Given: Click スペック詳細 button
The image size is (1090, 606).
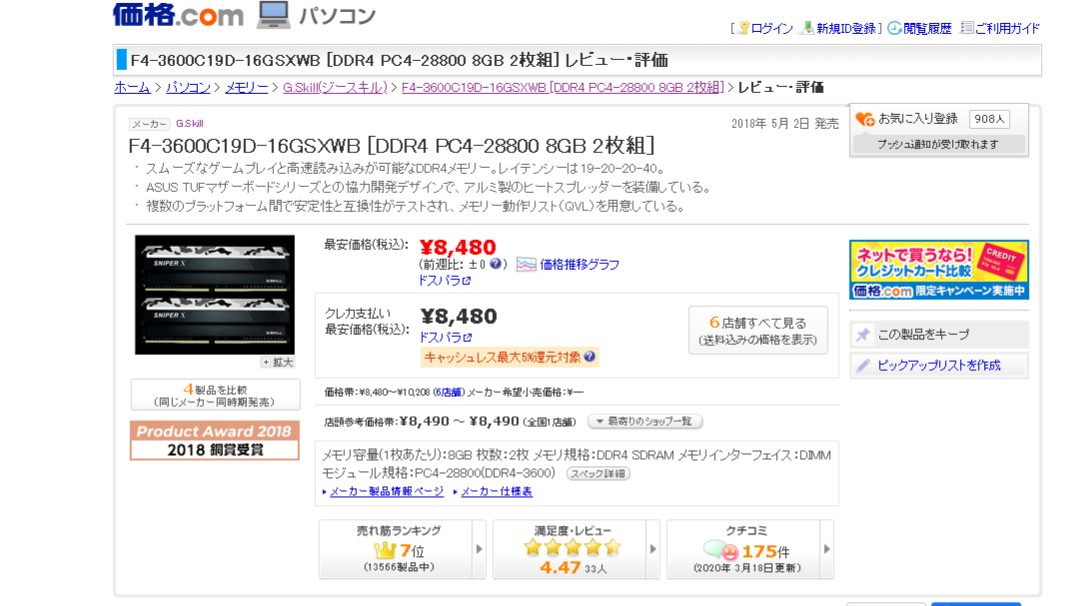Looking at the screenshot, I should [598, 474].
